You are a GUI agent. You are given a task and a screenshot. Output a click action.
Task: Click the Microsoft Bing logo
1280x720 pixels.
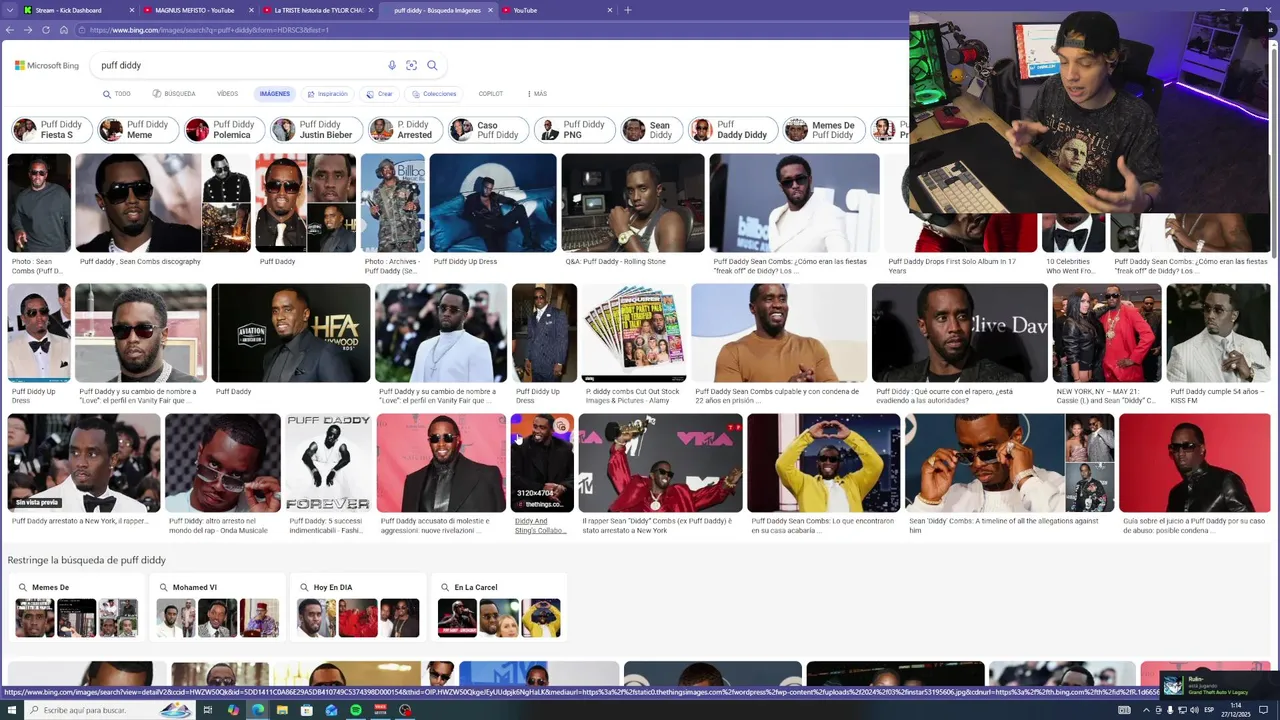click(x=47, y=65)
